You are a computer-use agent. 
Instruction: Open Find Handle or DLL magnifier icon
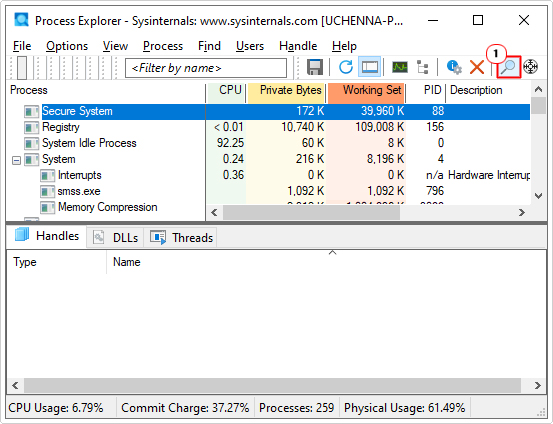[508, 67]
